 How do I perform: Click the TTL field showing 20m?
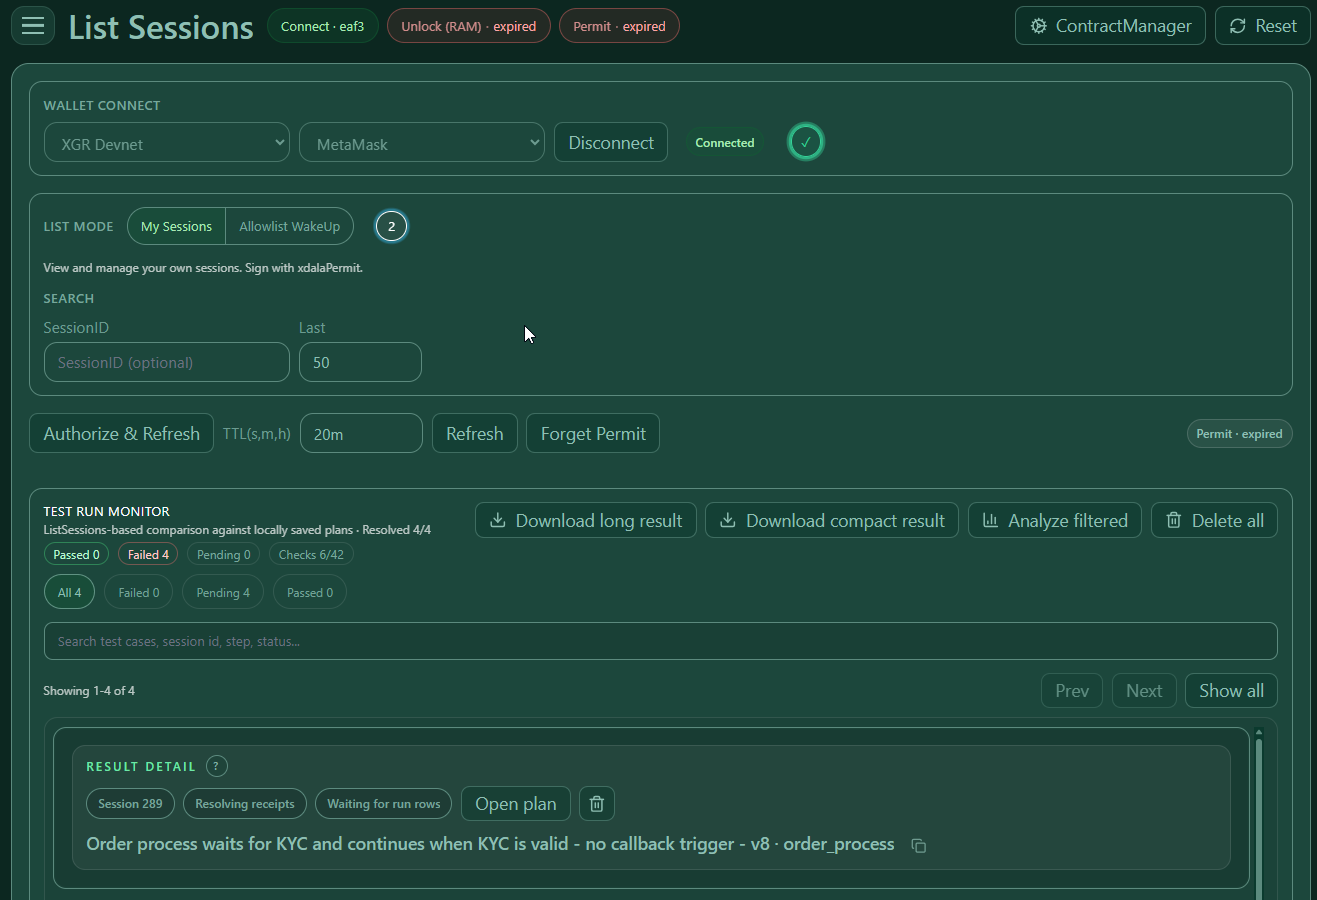click(361, 433)
